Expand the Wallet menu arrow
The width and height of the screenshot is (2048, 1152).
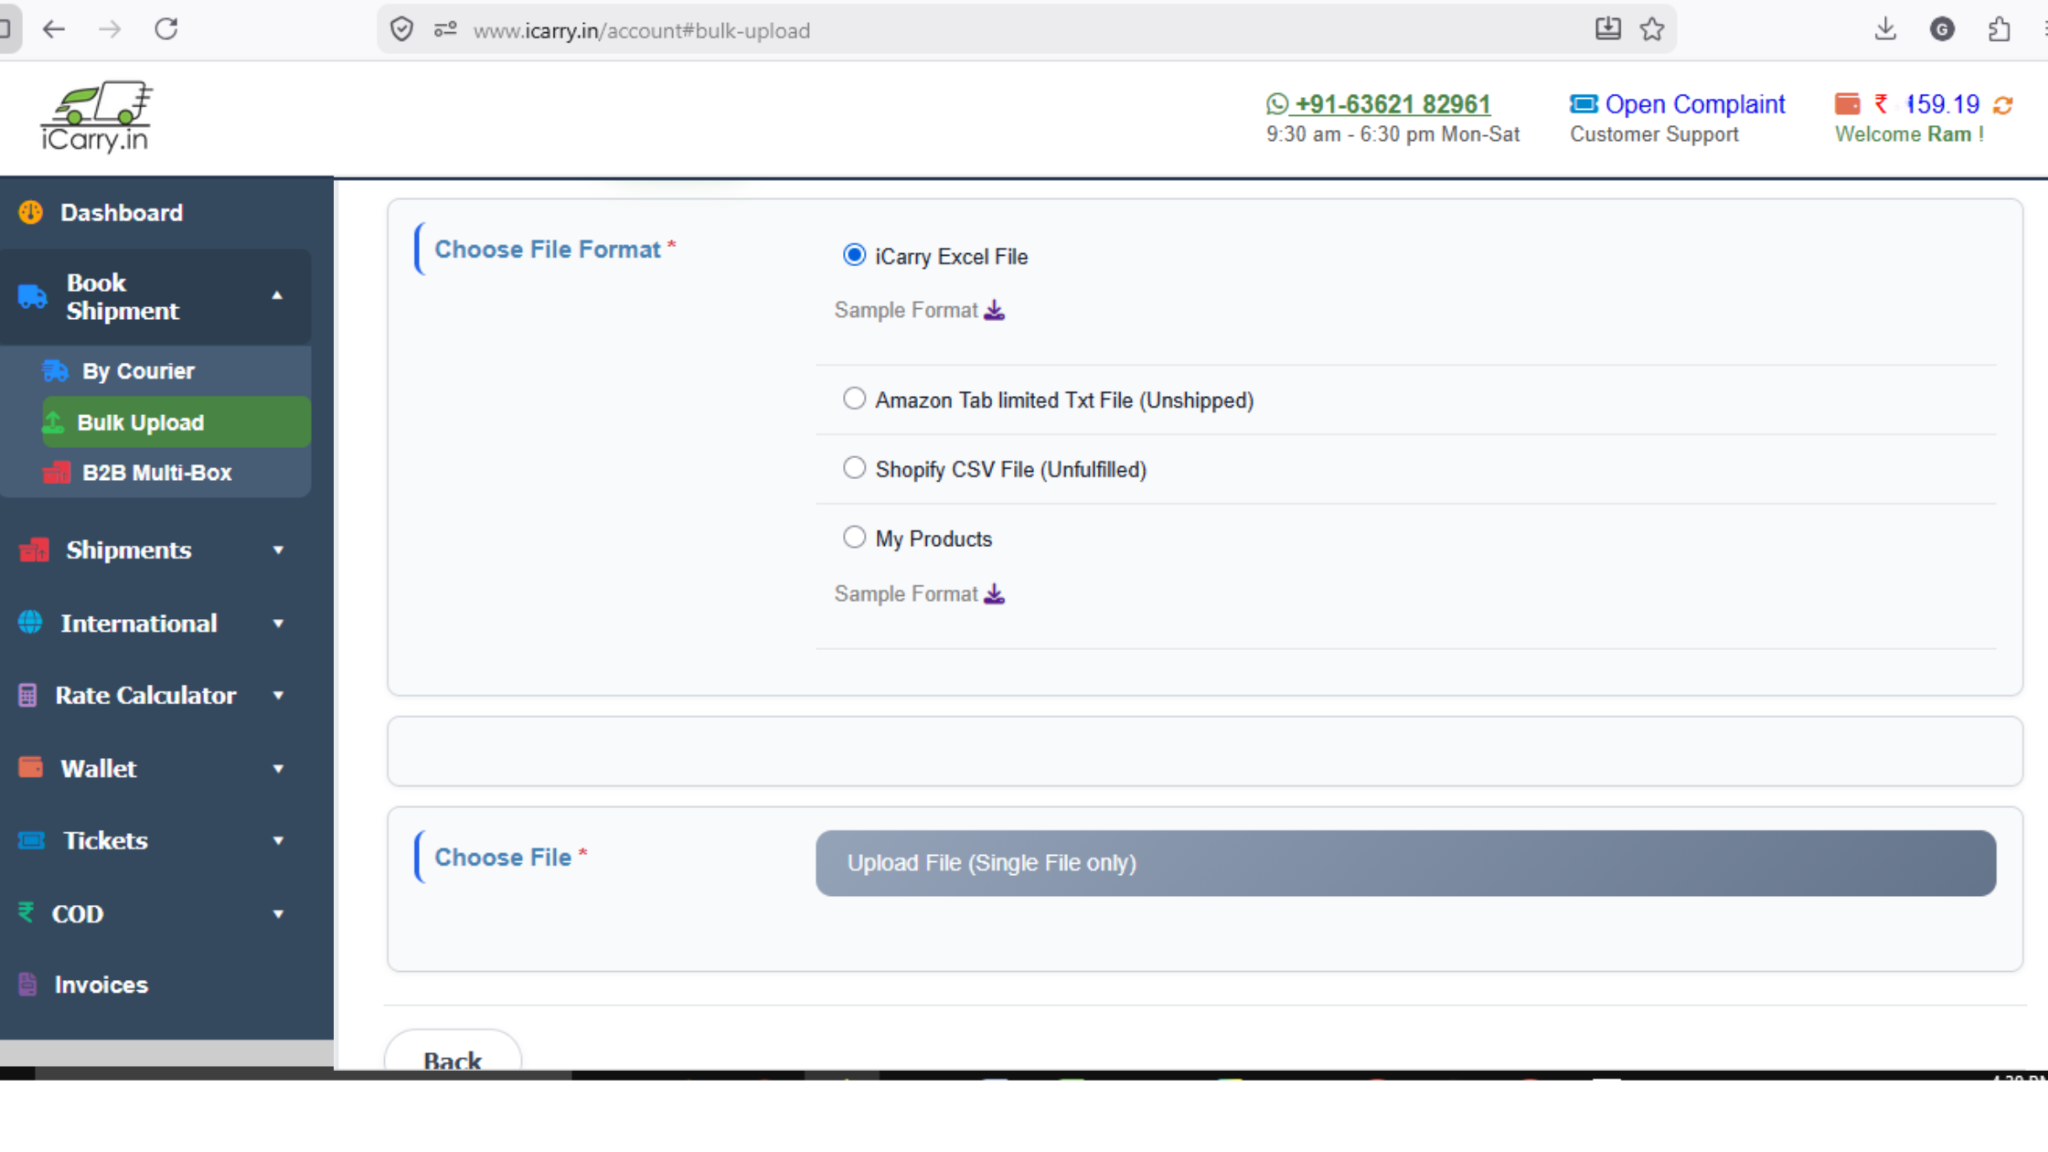pyautogui.click(x=278, y=768)
